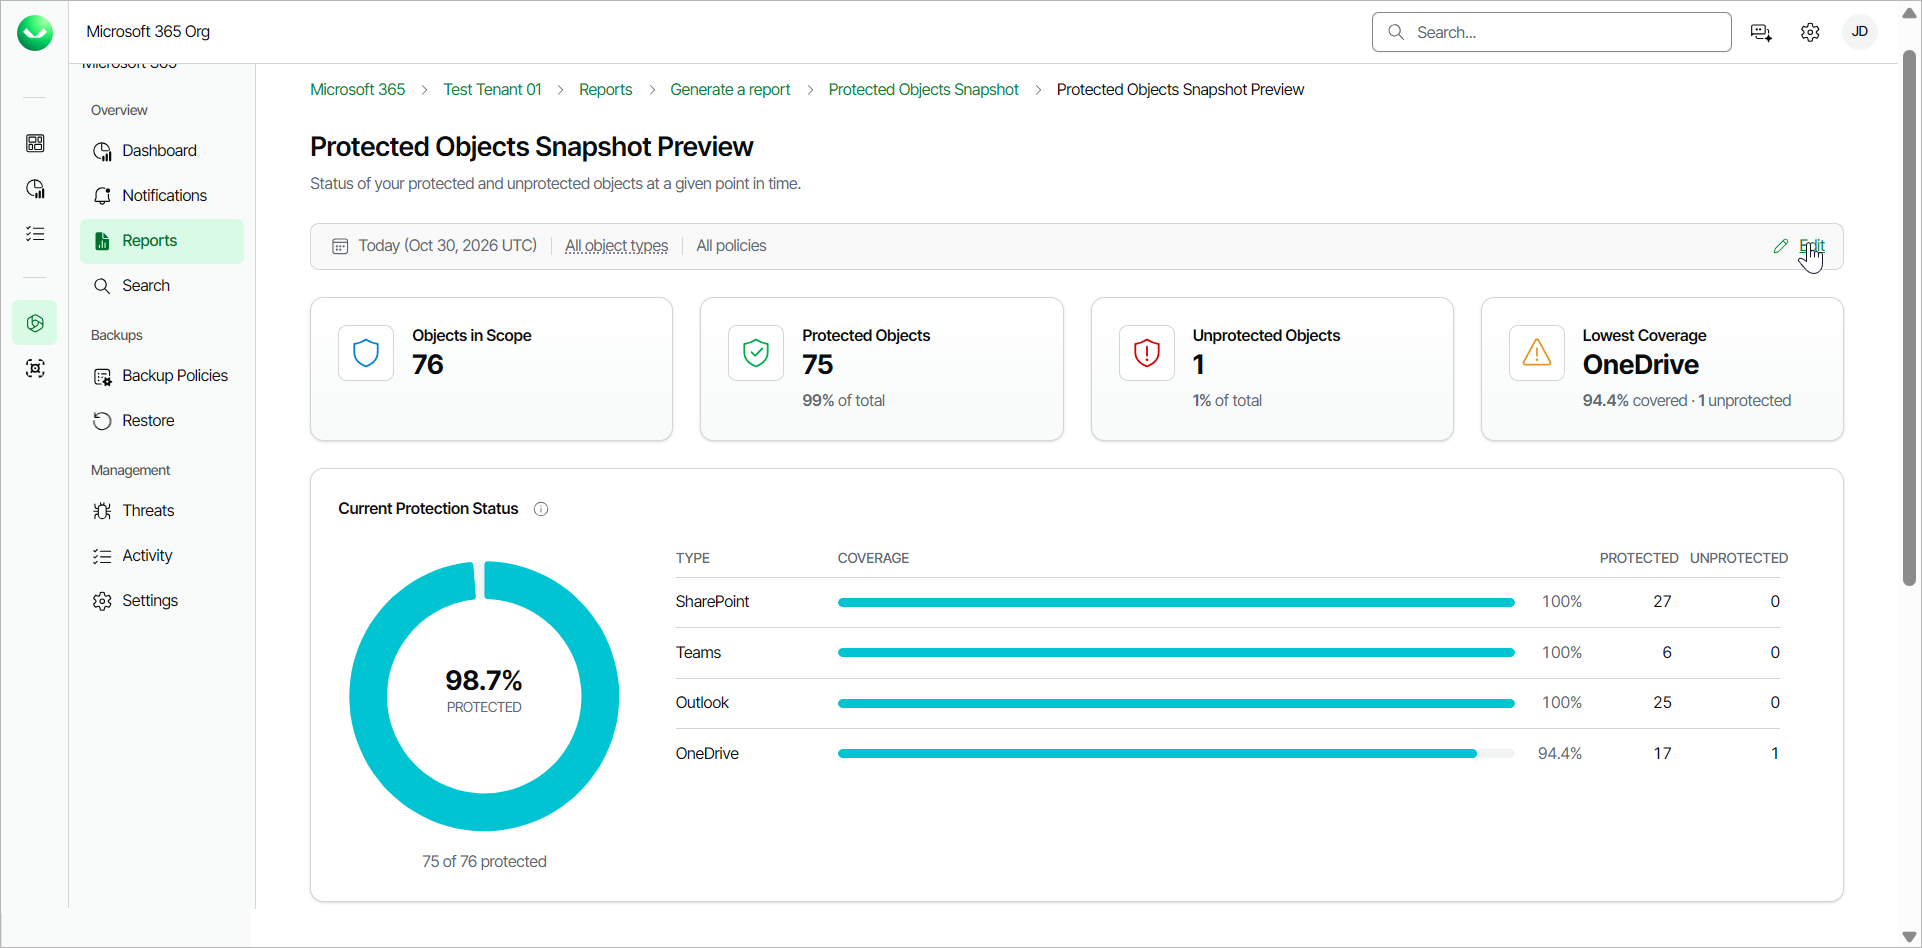Click the warning triangle on Lowest Coverage
This screenshot has height=948, width=1922.
pyautogui.click(x=1536, y=353)
